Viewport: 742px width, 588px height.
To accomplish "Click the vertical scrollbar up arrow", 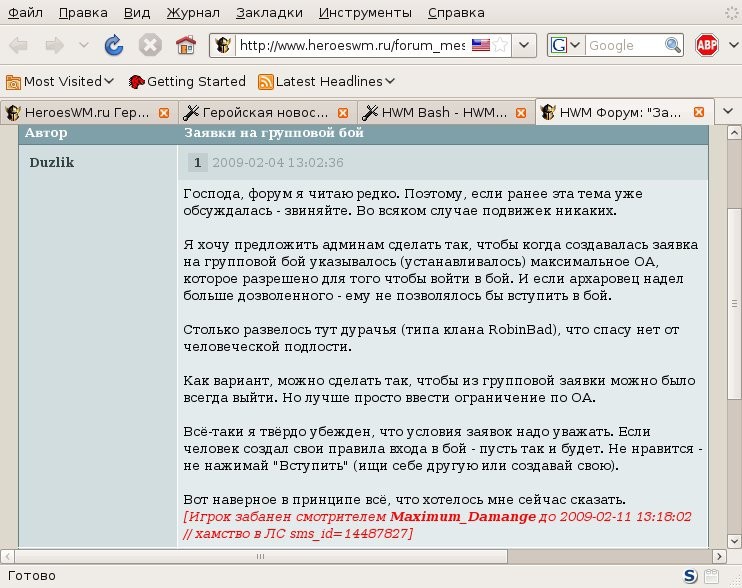I will [x=733, y=132].
